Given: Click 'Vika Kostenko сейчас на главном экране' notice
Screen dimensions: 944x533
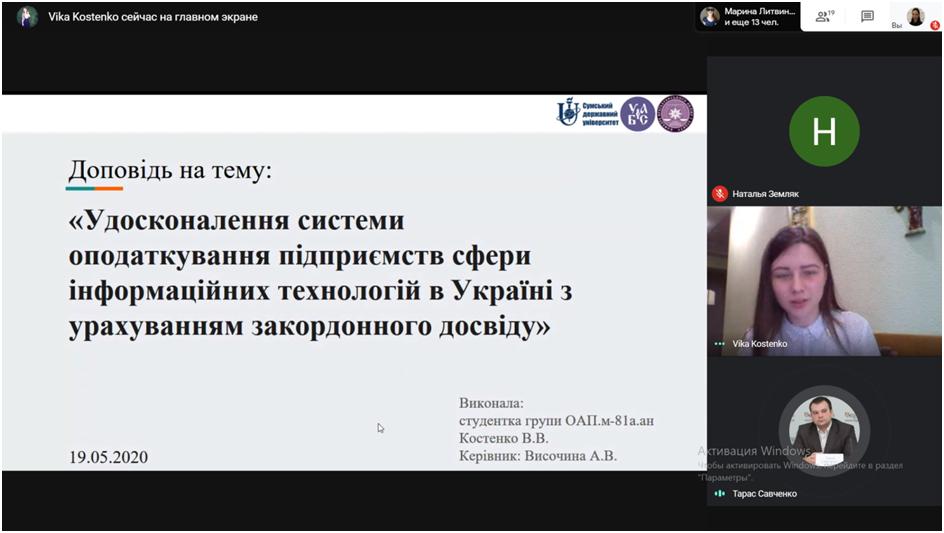Looking at the screenshot, I should (152, 17).
